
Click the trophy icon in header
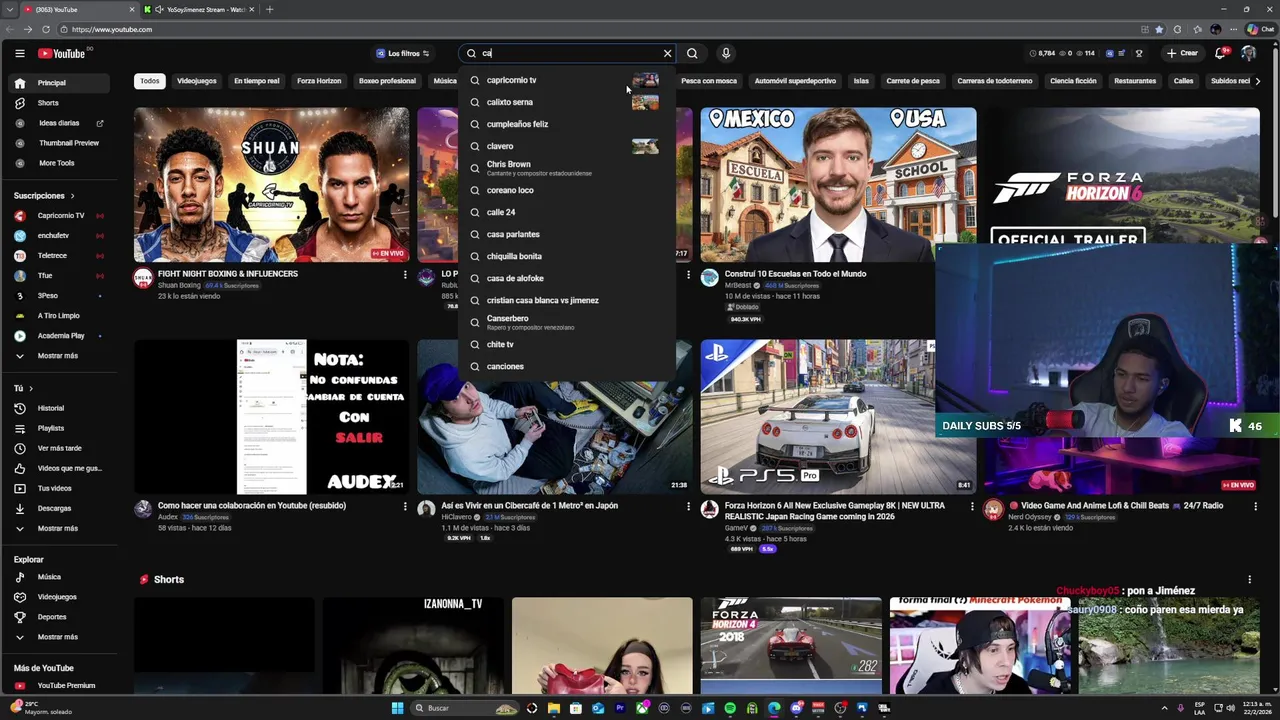coord(1138,53)
